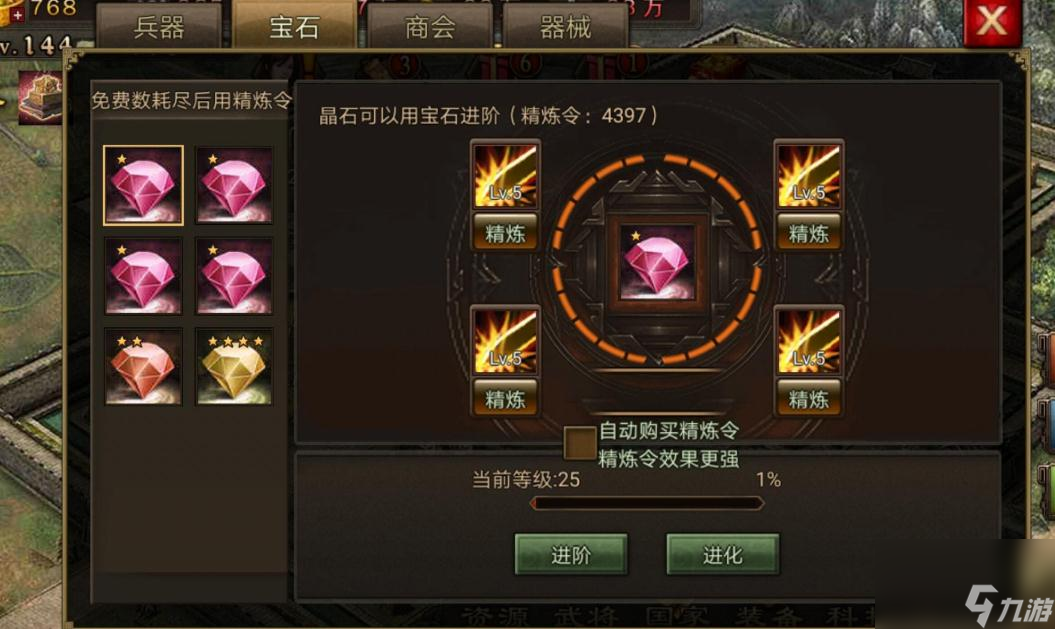Select the second pink gem in top row

coord(234,185)
